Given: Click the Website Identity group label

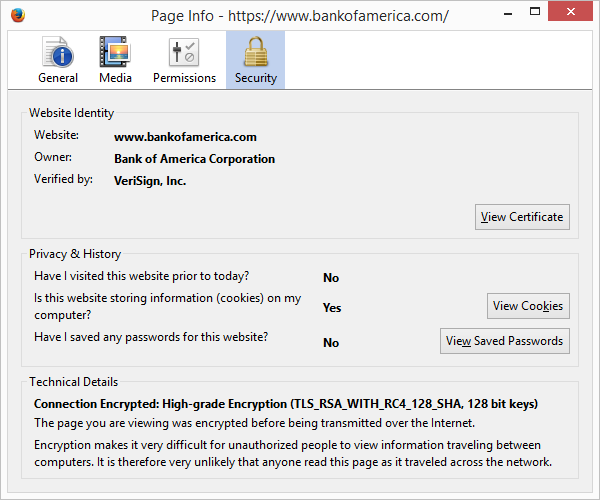Looking at the screenshot, I should pyautogui.click(x=72, y=113).
